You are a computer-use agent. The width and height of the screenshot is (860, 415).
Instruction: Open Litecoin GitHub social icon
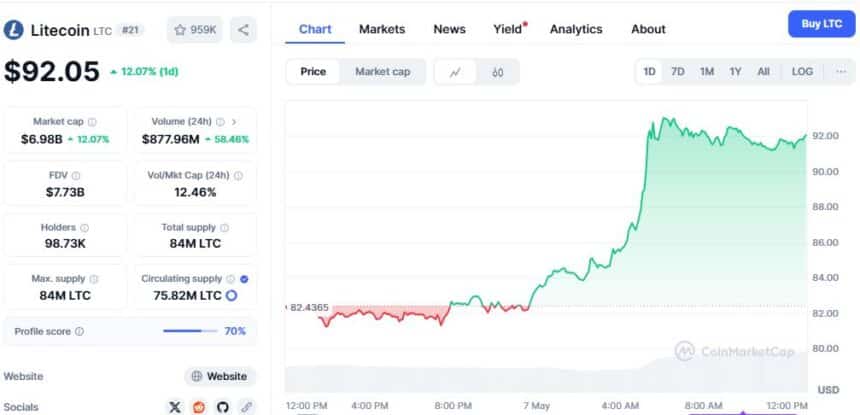tap(222, 407)
